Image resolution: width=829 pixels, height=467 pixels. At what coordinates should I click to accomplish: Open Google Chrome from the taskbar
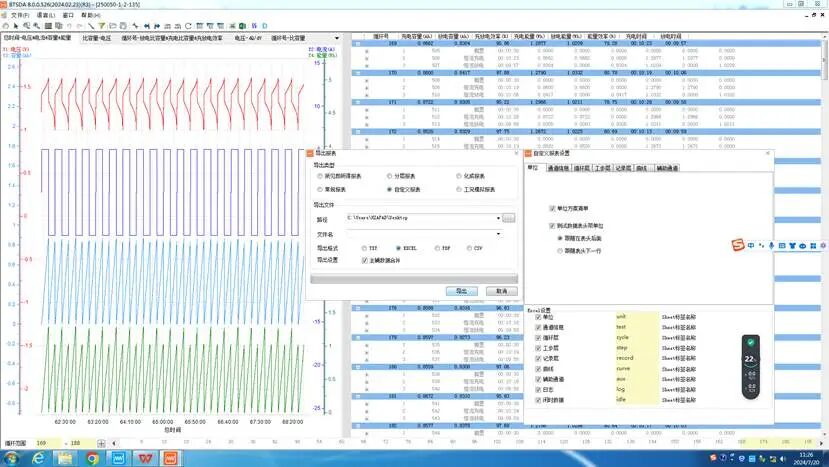click(x=93, y=459)
